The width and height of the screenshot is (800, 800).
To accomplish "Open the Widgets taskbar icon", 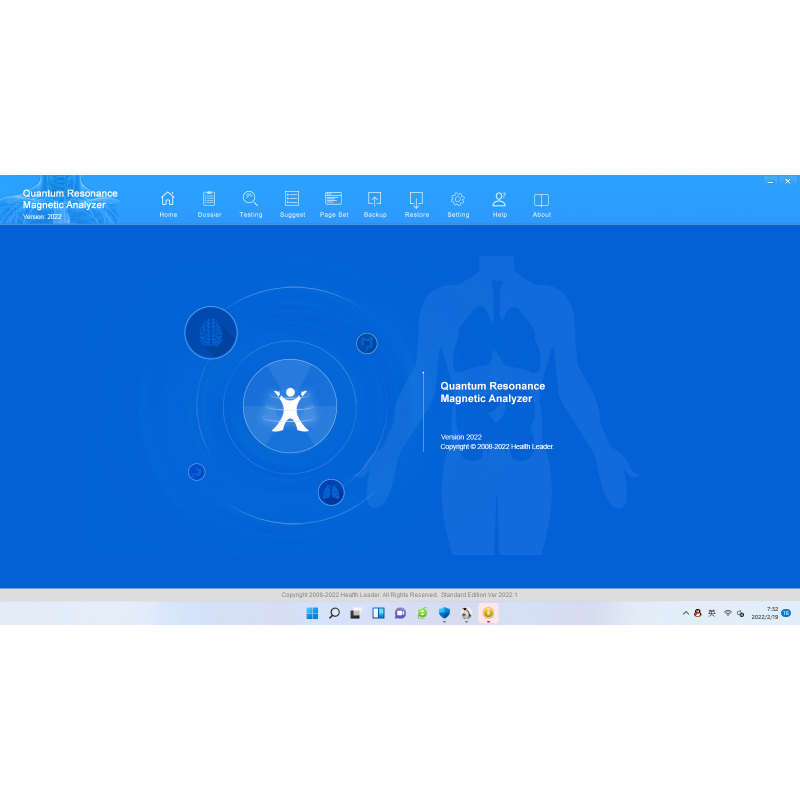I will click(378, 613).
